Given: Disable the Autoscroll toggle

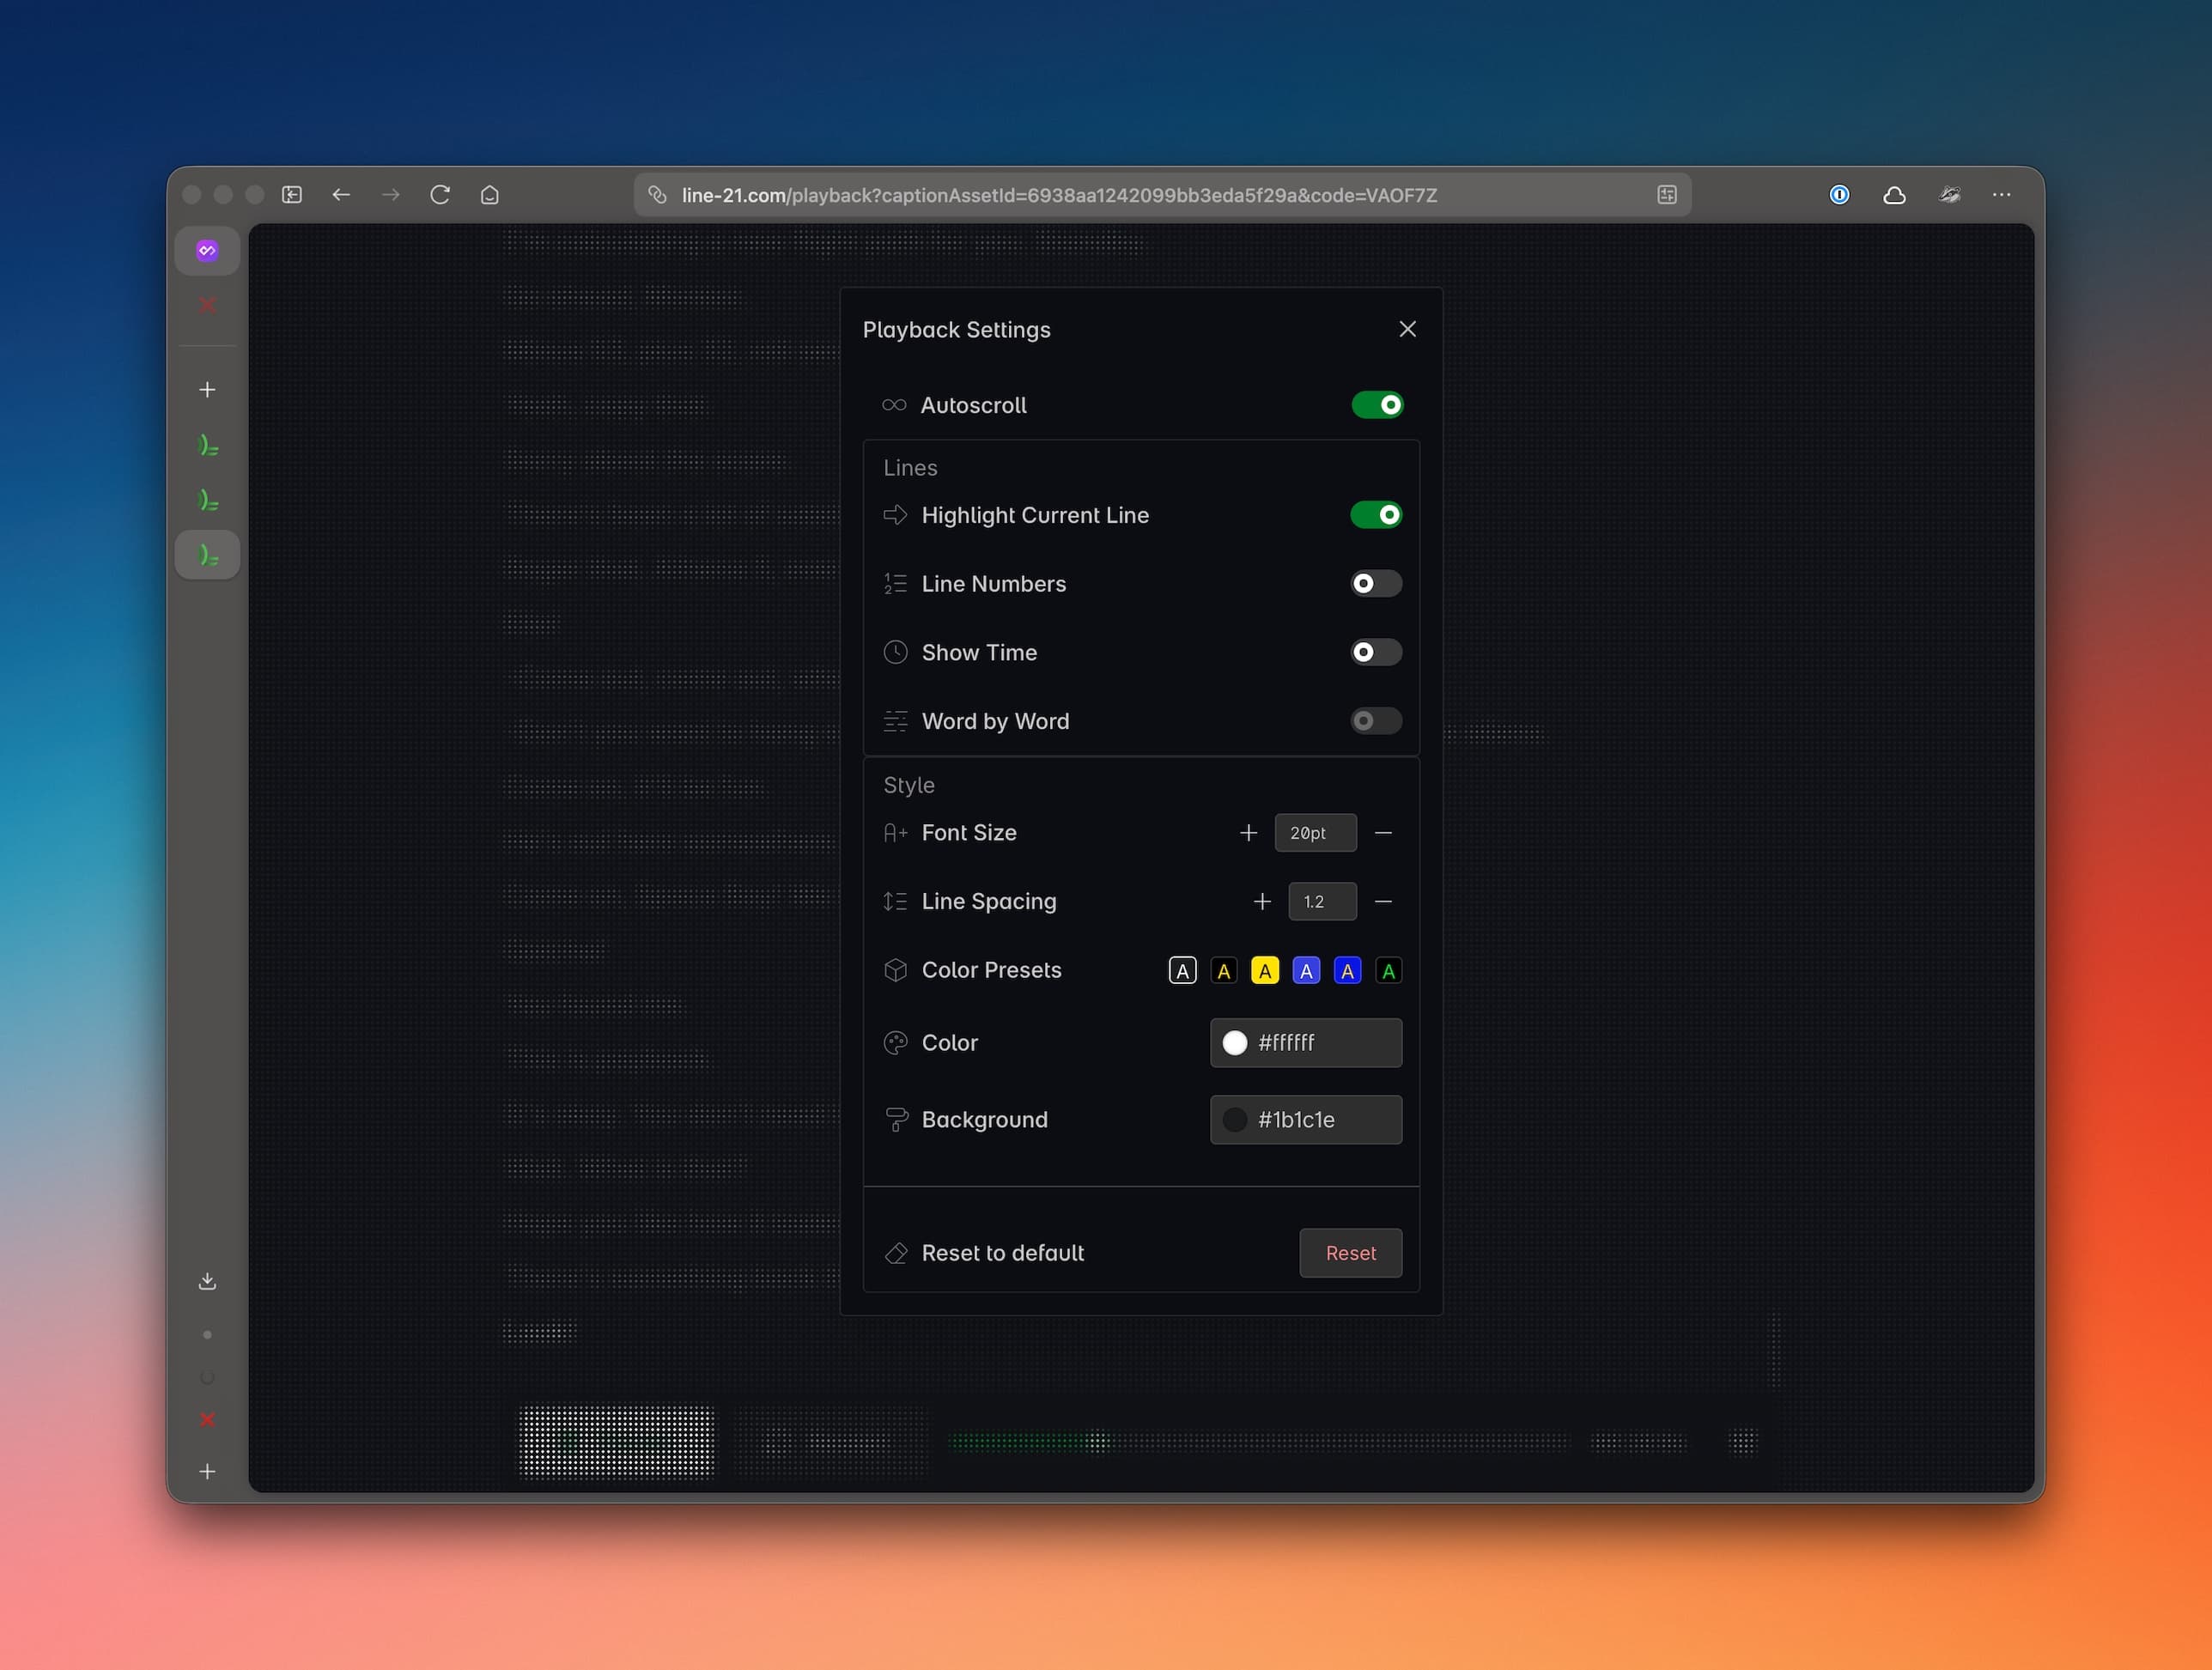Looking at the screenshot, I should coord(1377,405).
